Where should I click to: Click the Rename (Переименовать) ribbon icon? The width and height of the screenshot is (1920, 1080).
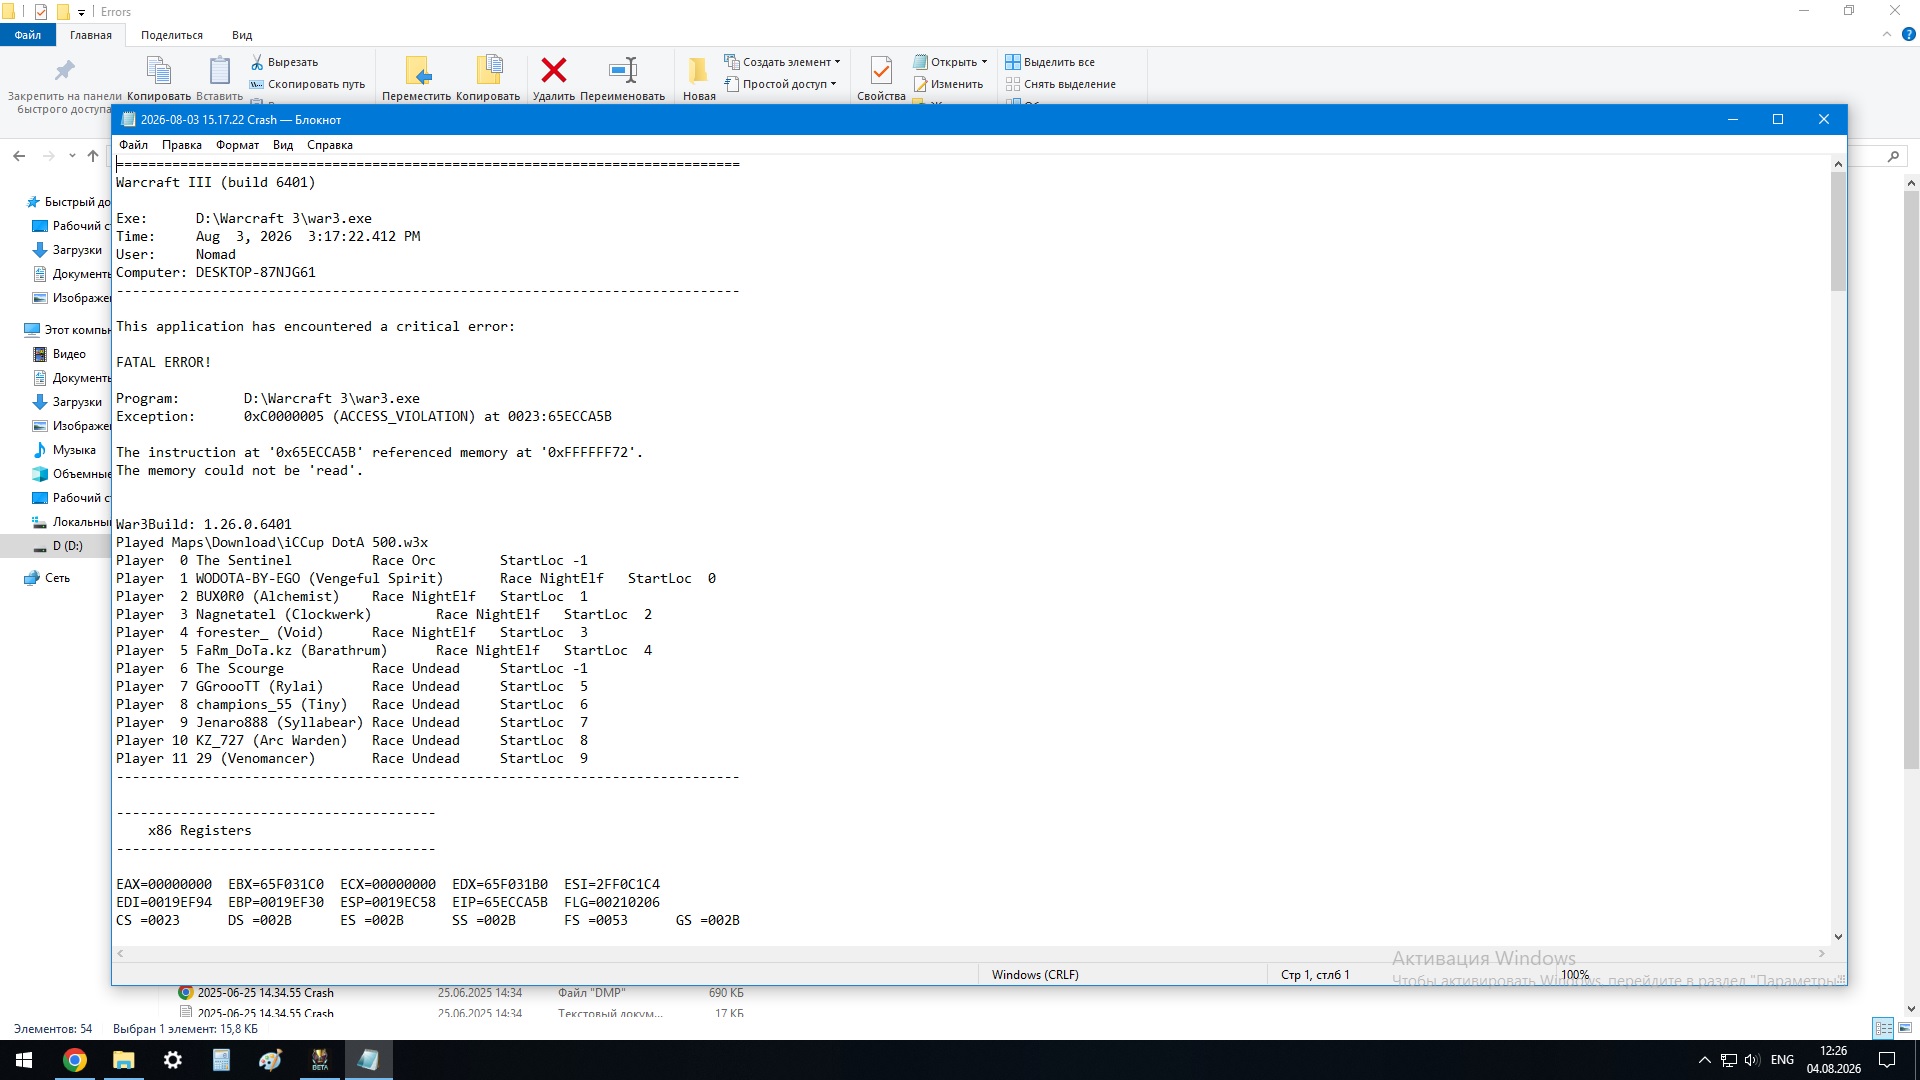(x=622, y=70)
